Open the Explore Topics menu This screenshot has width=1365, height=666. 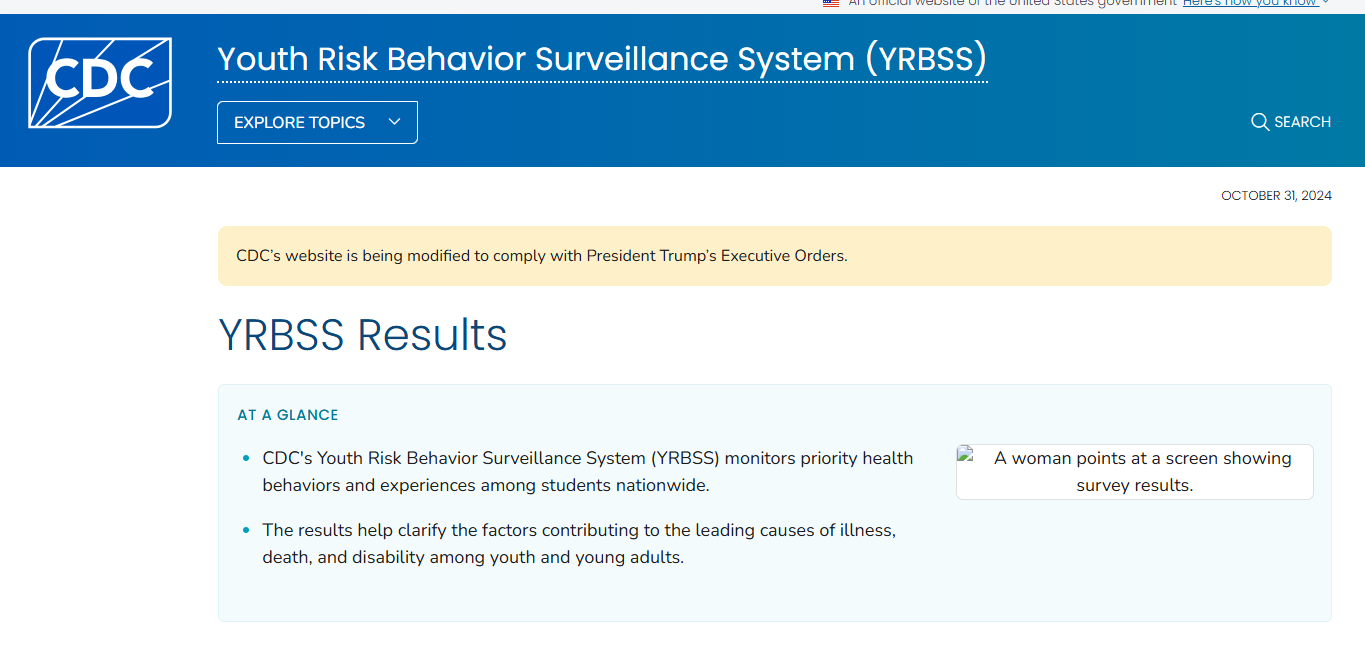(299, 122)
